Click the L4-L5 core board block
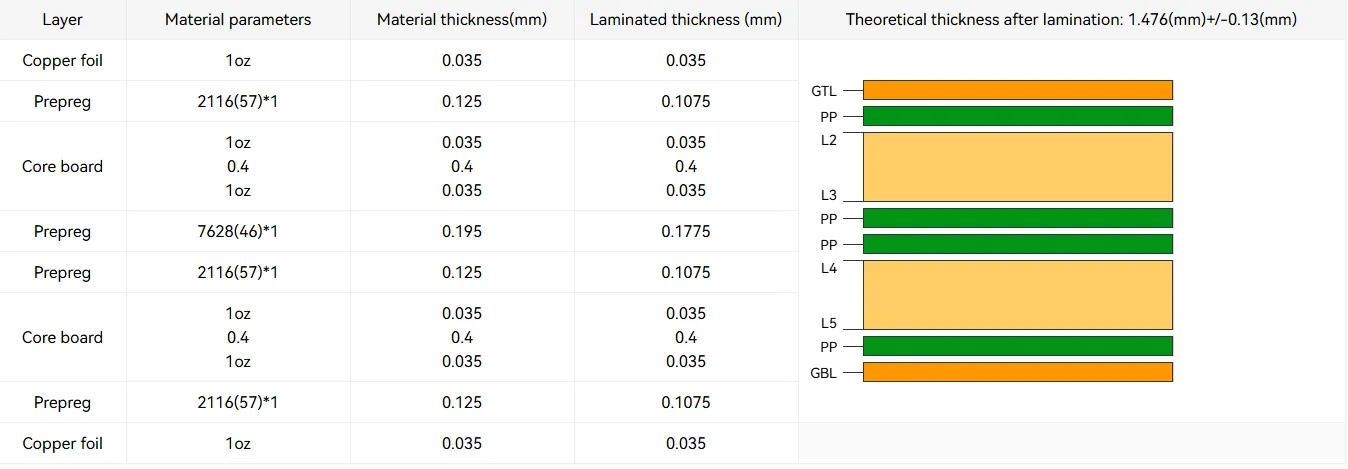Screen dimensions: 1348x469 click(x=1017, y=295)
